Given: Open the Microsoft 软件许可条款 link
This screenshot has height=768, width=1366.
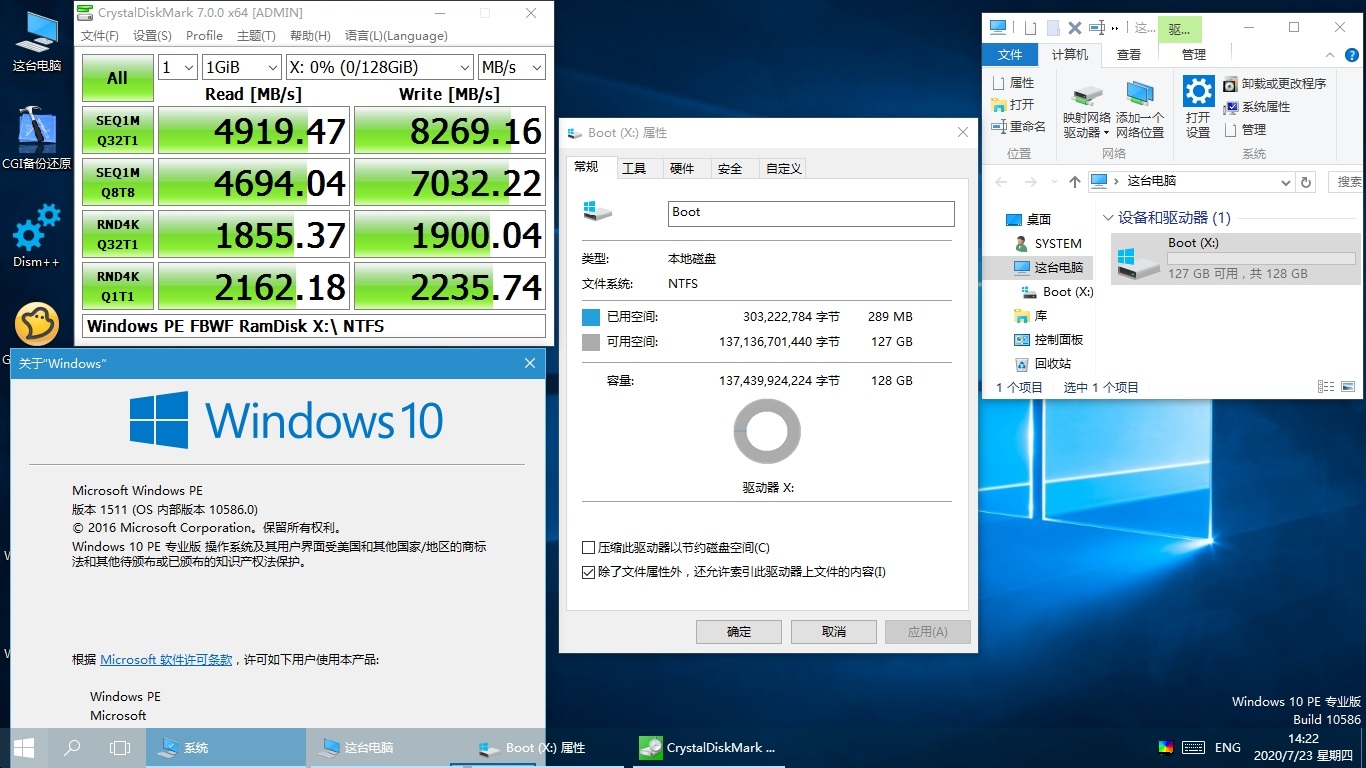Looking at the screenshot, I should (166, 660).
